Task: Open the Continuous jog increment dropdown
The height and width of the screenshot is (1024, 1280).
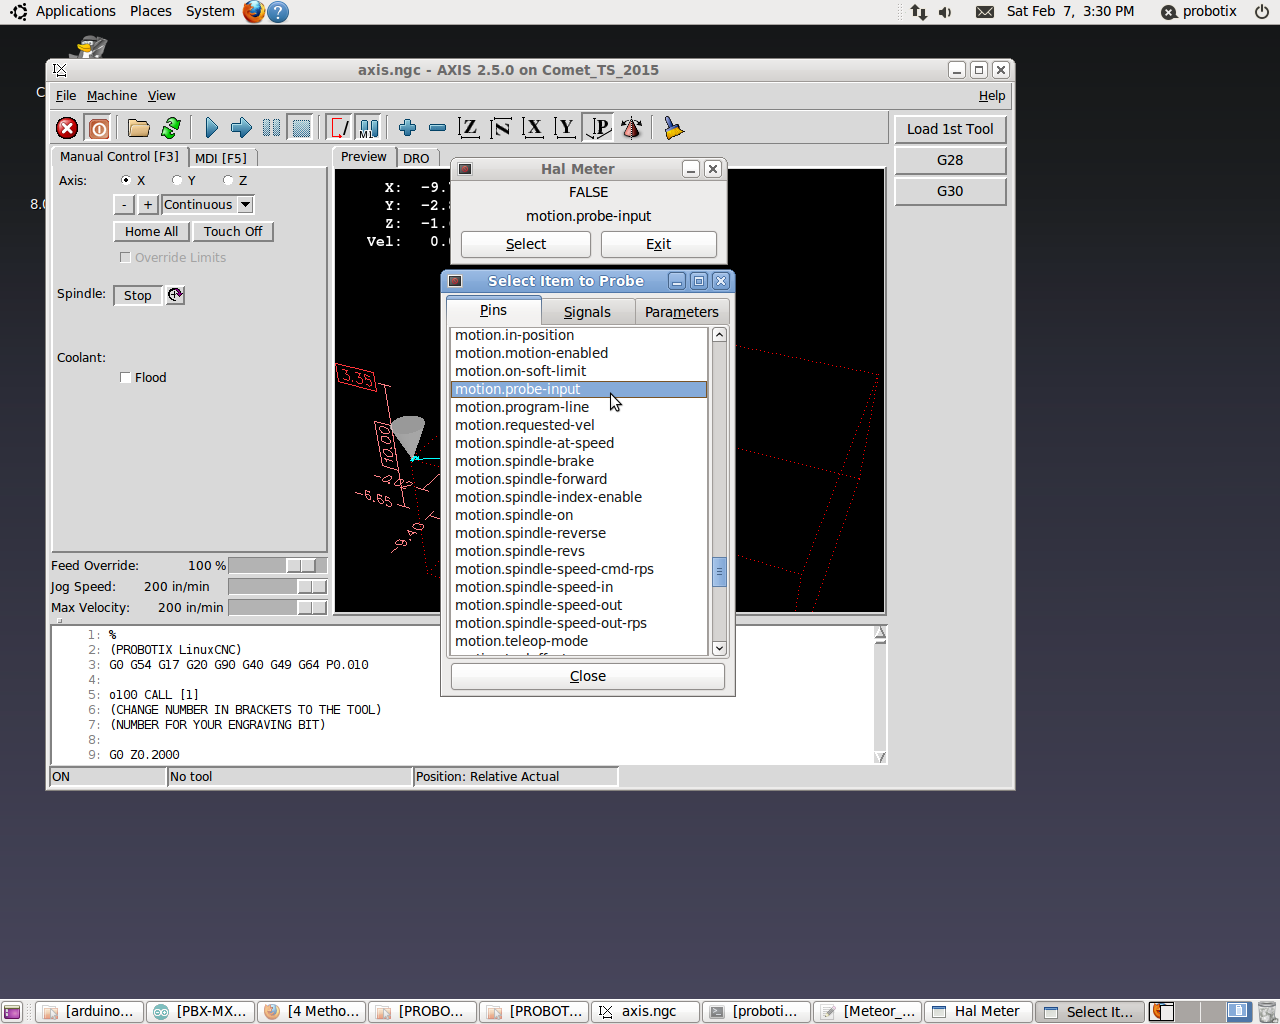Action: point(245,205)
